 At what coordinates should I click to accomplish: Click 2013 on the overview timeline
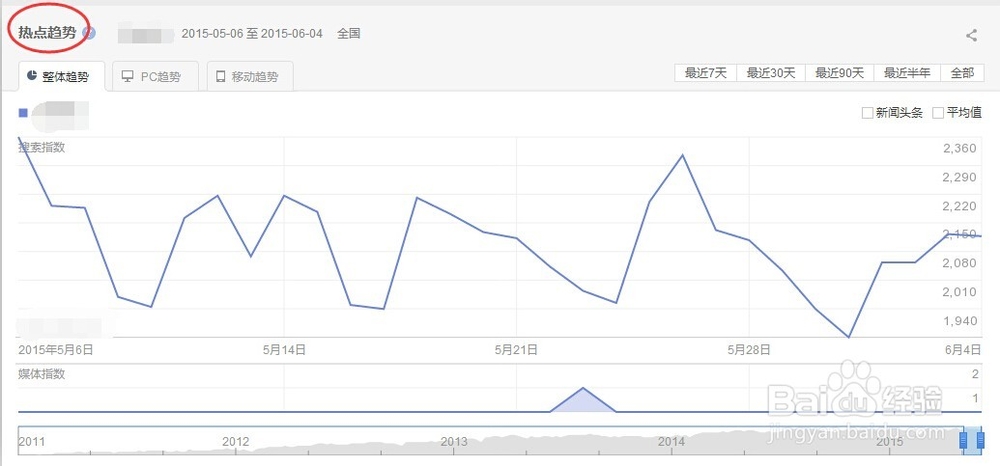[453, 441]
